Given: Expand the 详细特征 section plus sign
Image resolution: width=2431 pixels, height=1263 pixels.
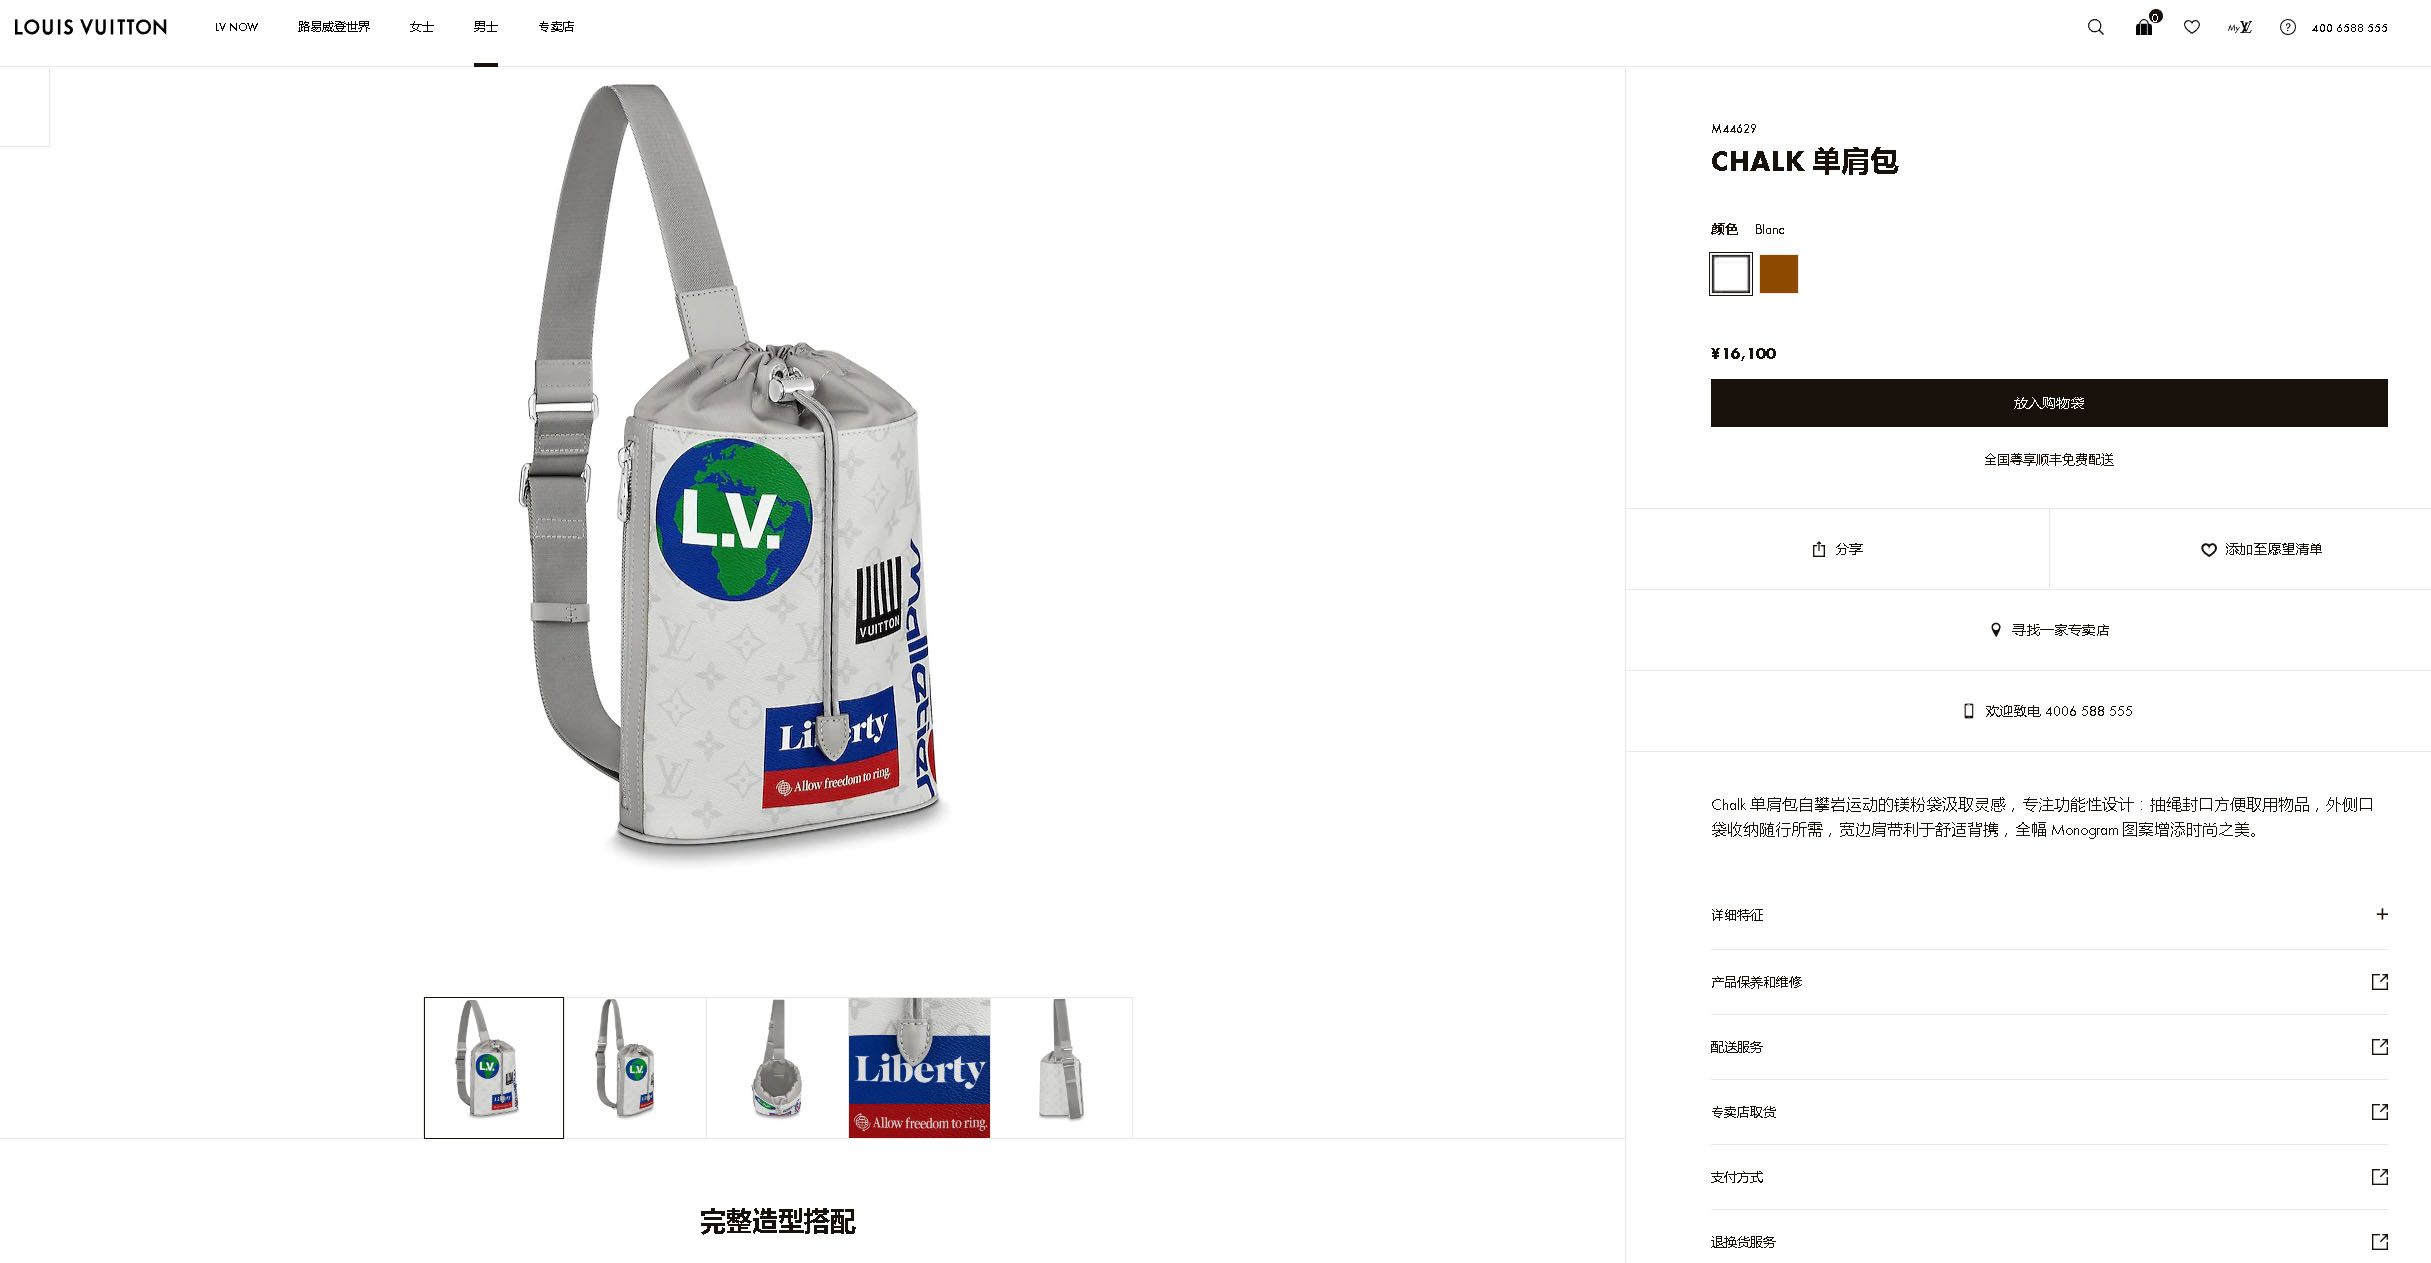Looking at the screenshot, I should point(2381,914).
